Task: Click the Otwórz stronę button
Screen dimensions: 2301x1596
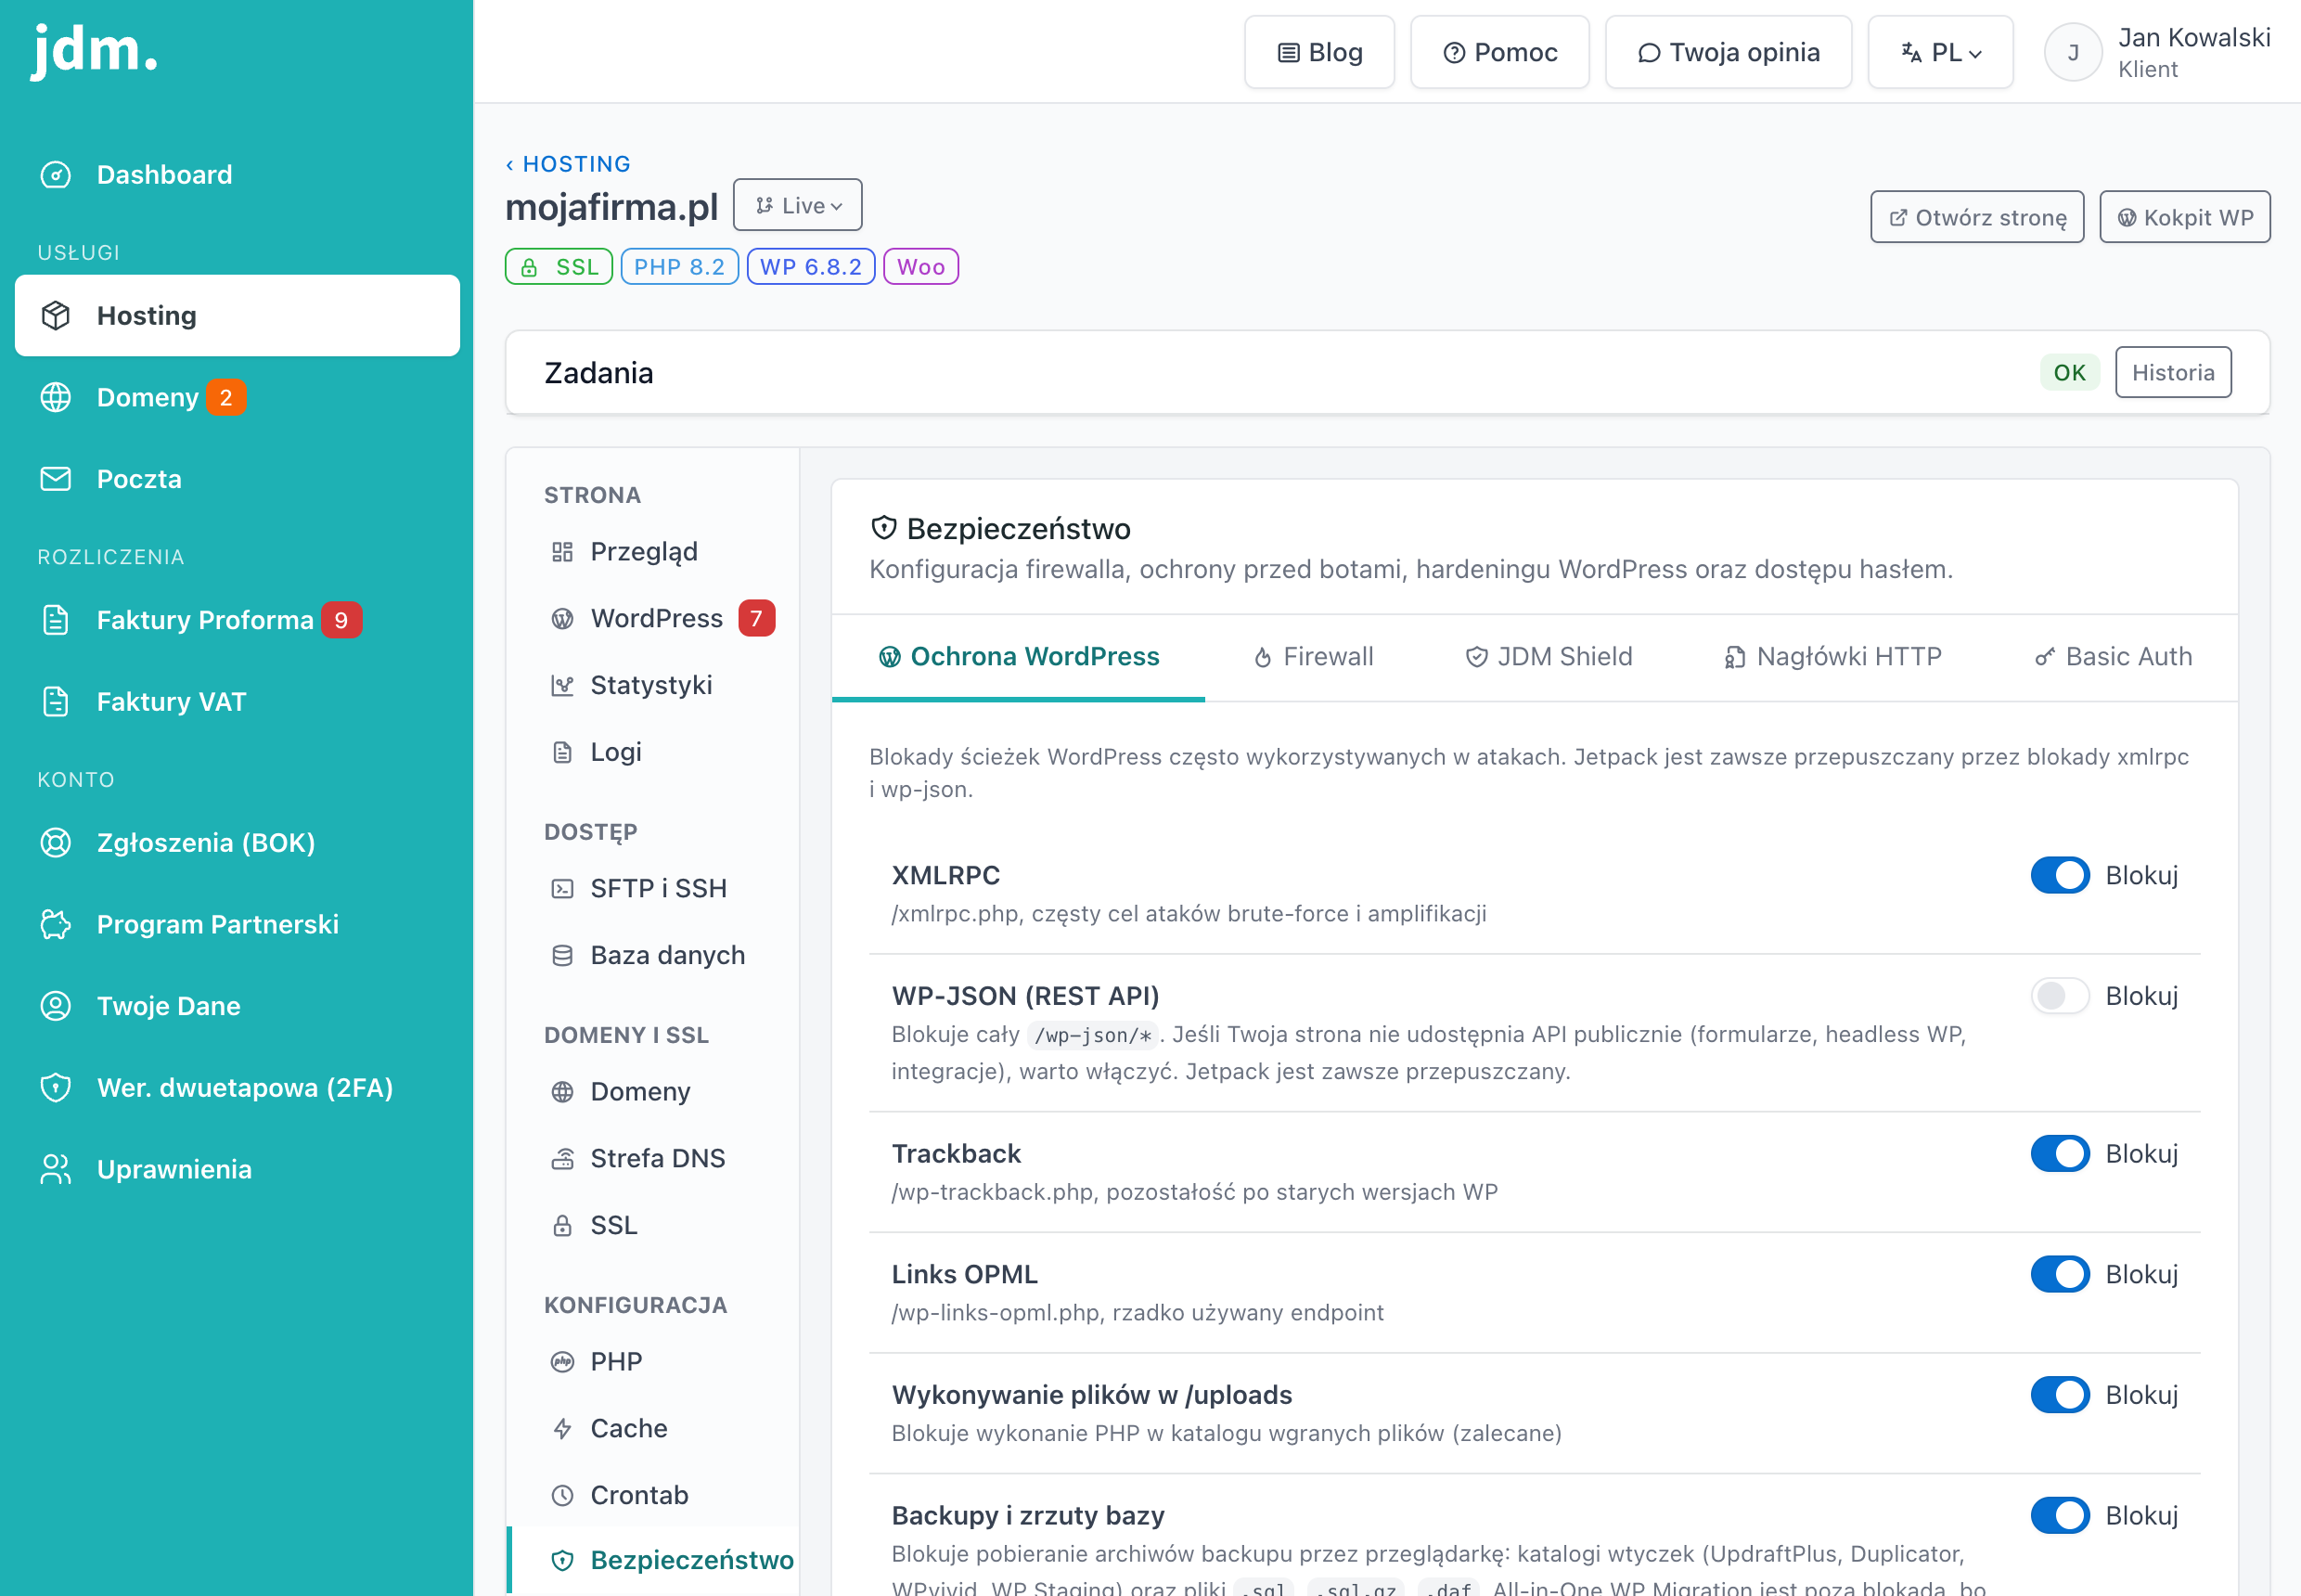Action: (x=1977, y=218)
